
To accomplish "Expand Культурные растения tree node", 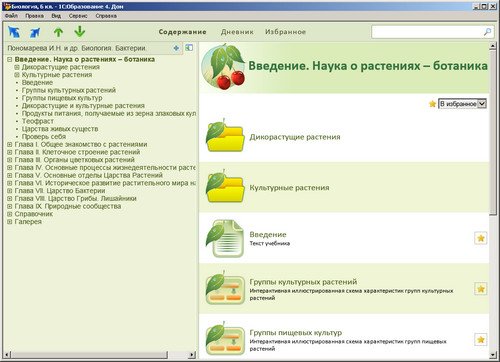I will coord(17,75).
